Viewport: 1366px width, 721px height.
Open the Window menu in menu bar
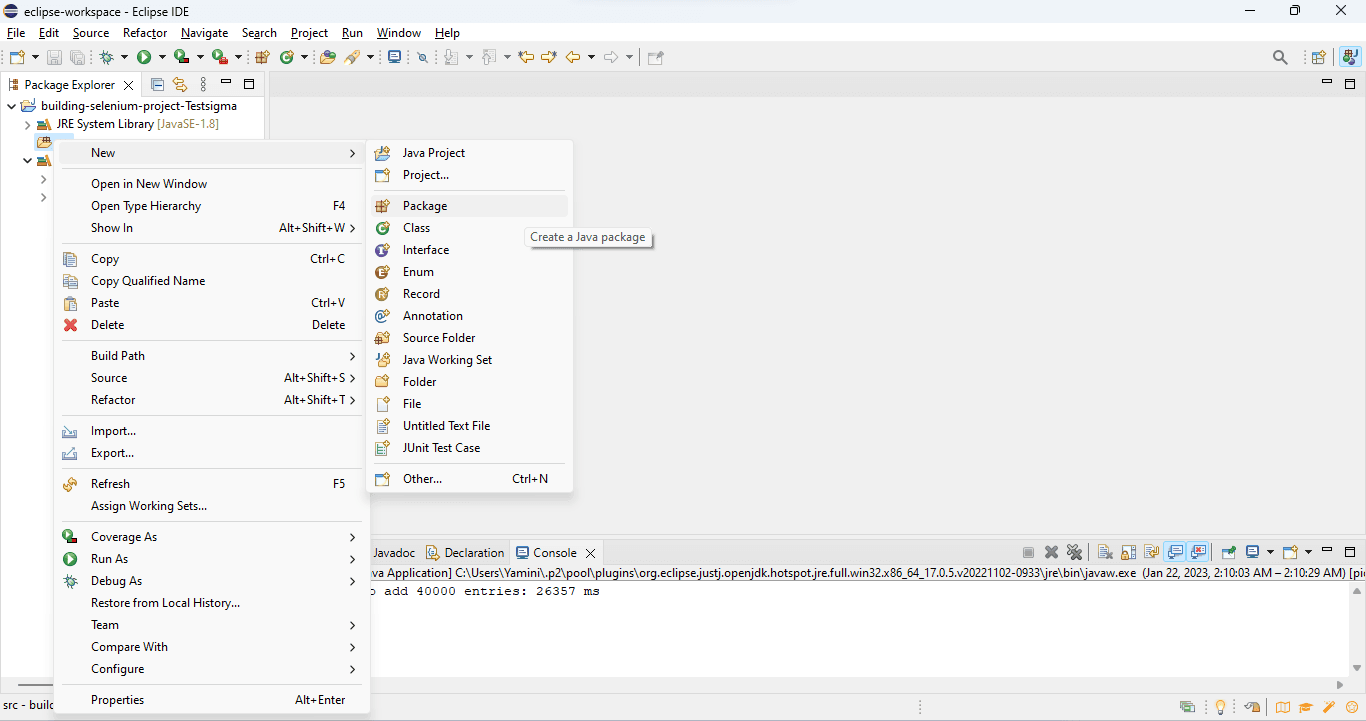tap(399, 33)
